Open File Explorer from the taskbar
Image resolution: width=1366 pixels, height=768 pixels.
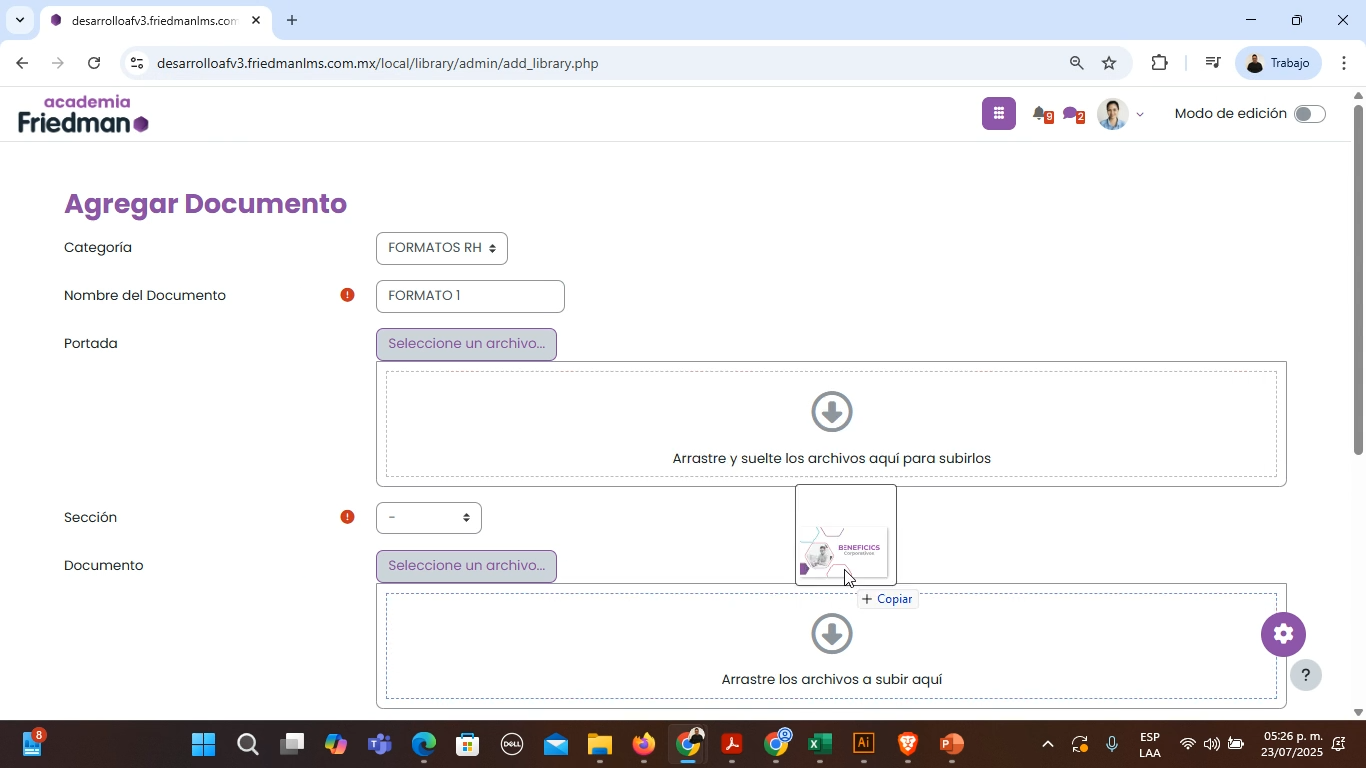coord(599,744)
